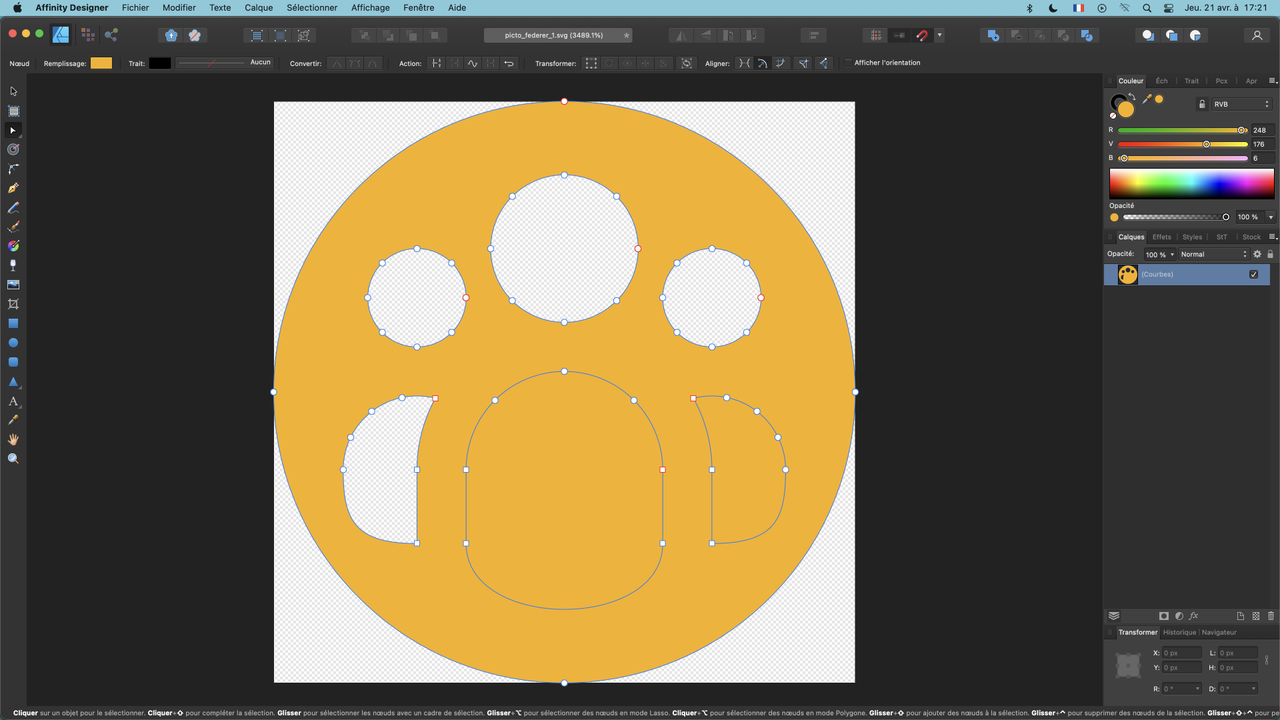
Task: Toggle visibility of the (Courbes) layer
Action: tap(1253, 274)
